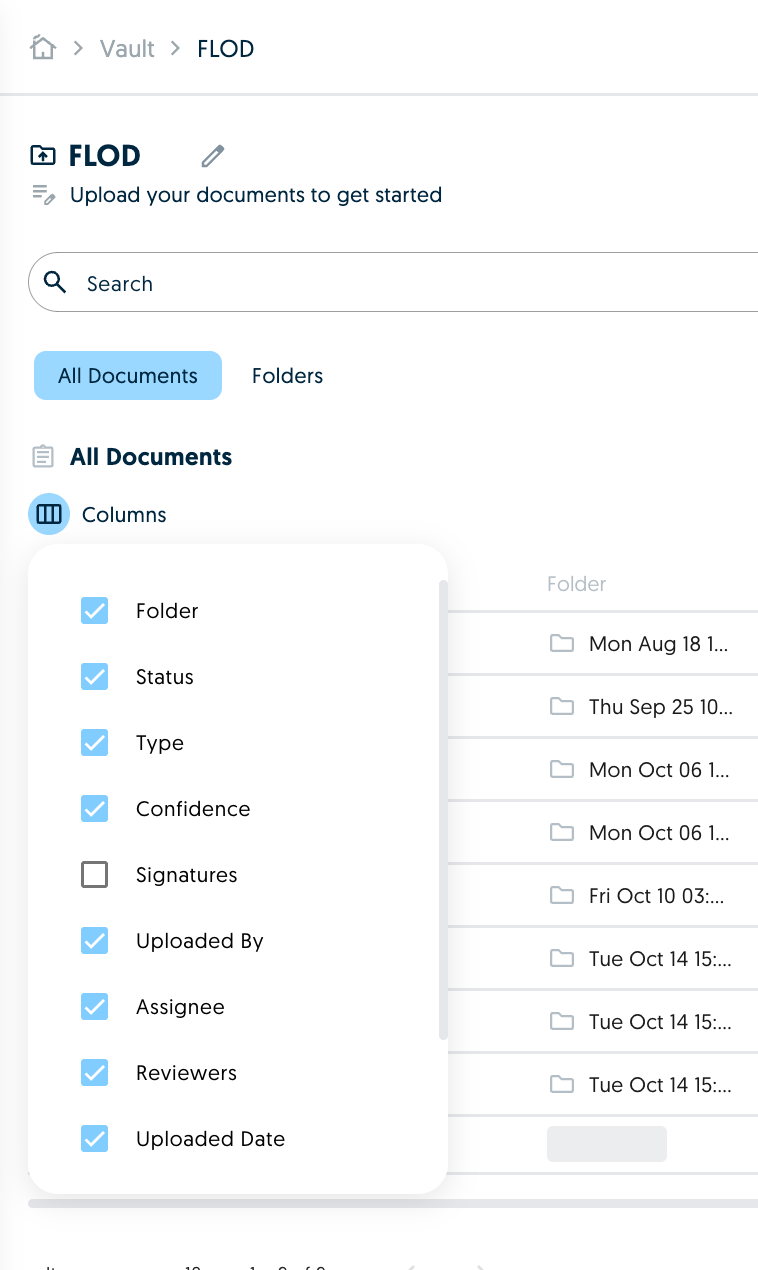Open the Thu Sep 25 folder entry

pos(661,707)
